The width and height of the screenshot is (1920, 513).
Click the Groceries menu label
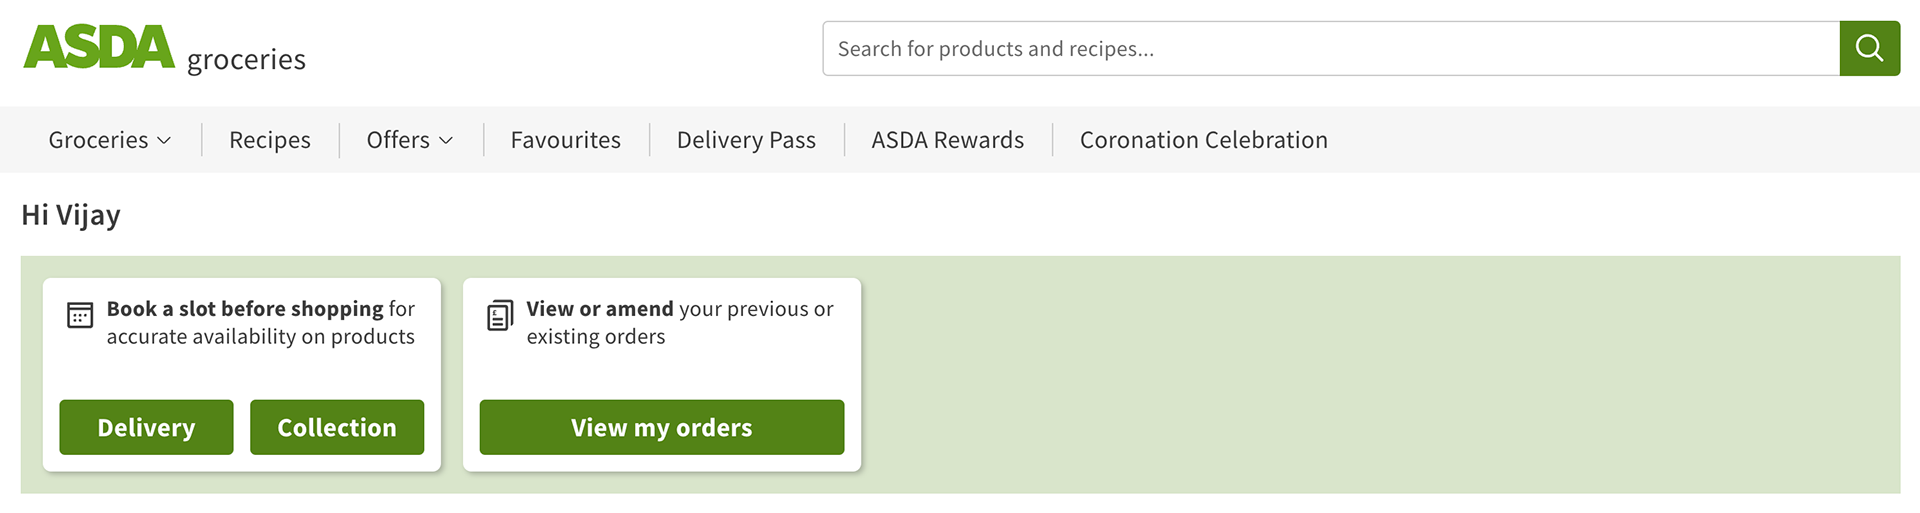click(98, 140)
